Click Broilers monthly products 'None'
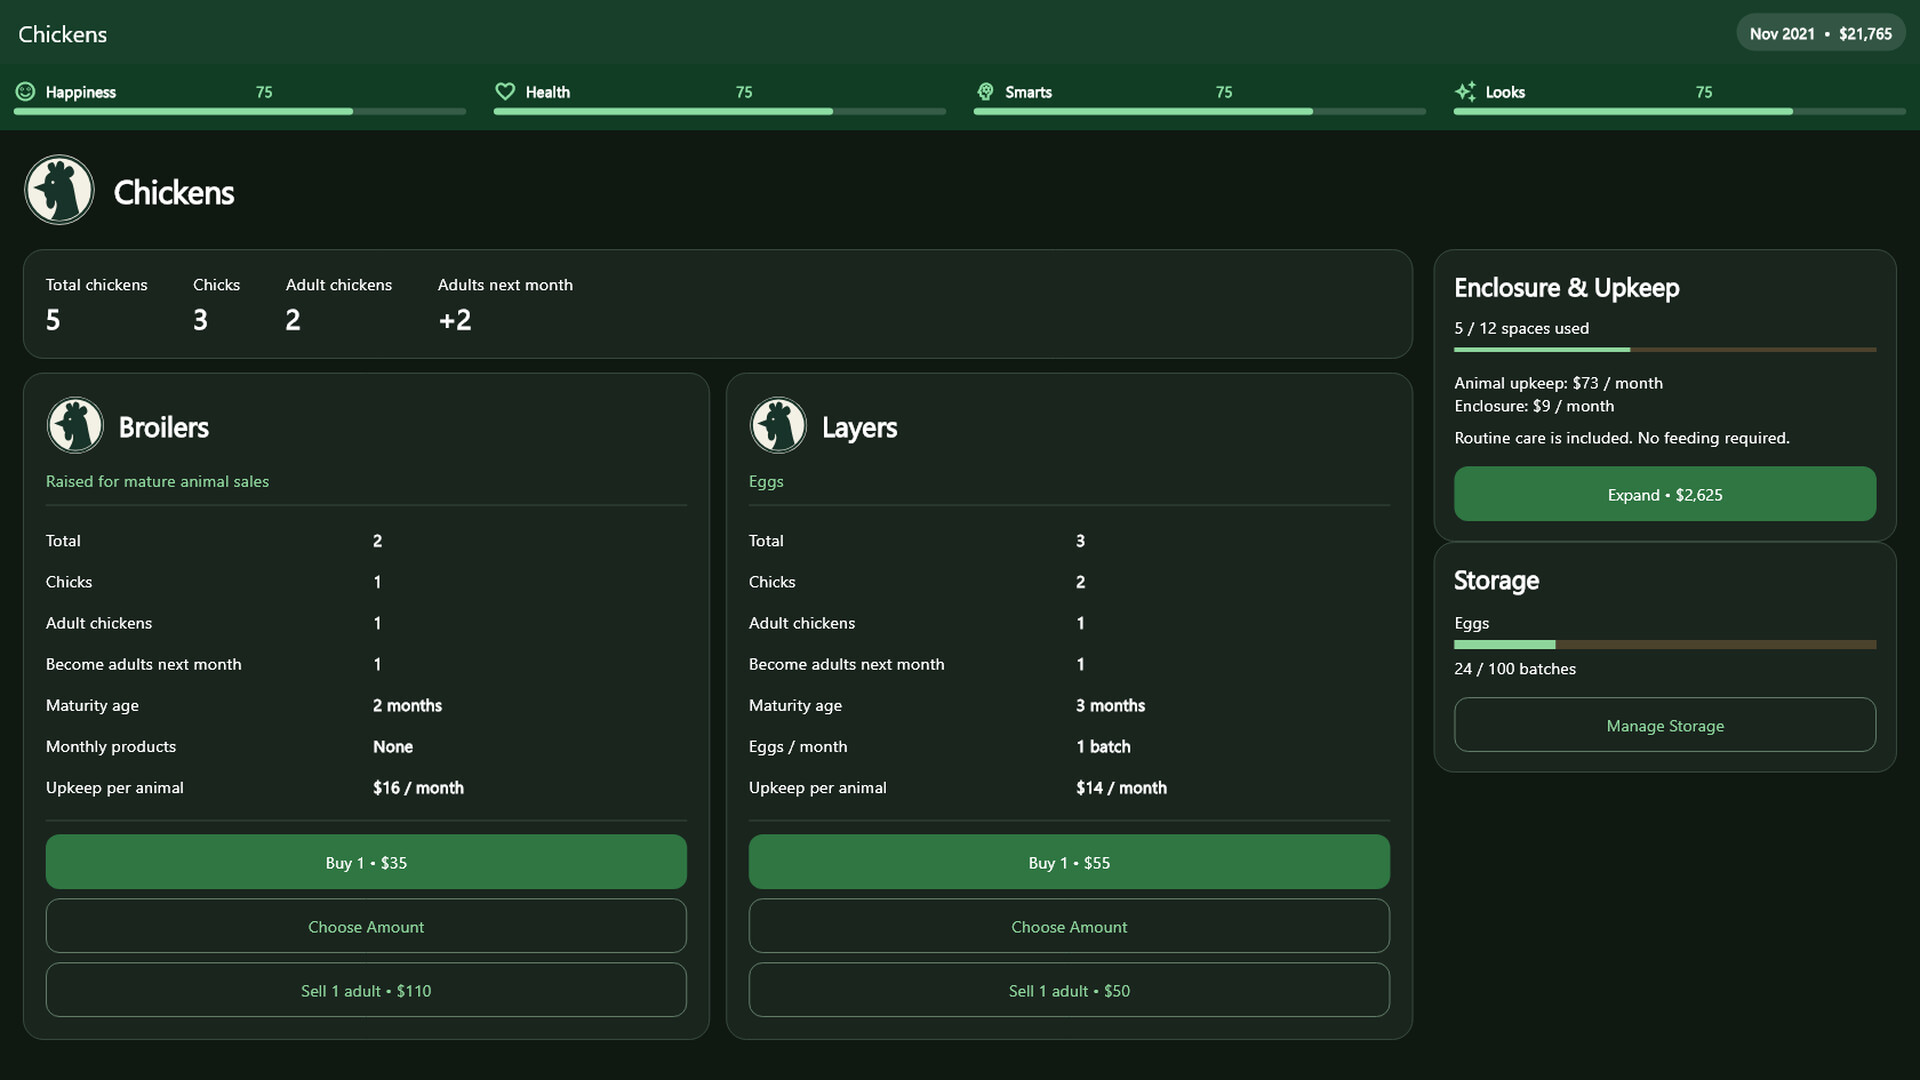 (393, 747)
